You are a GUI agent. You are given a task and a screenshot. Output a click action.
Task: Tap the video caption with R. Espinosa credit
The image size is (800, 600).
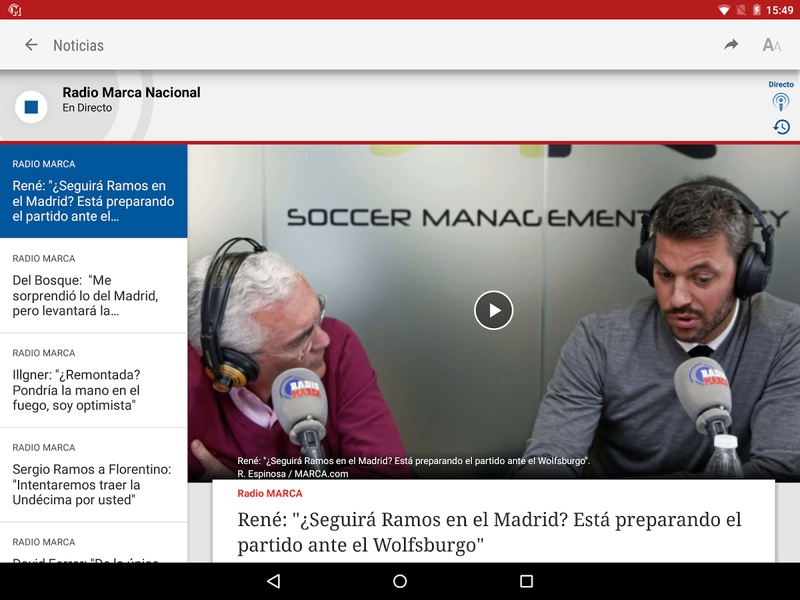click(413, 467)
